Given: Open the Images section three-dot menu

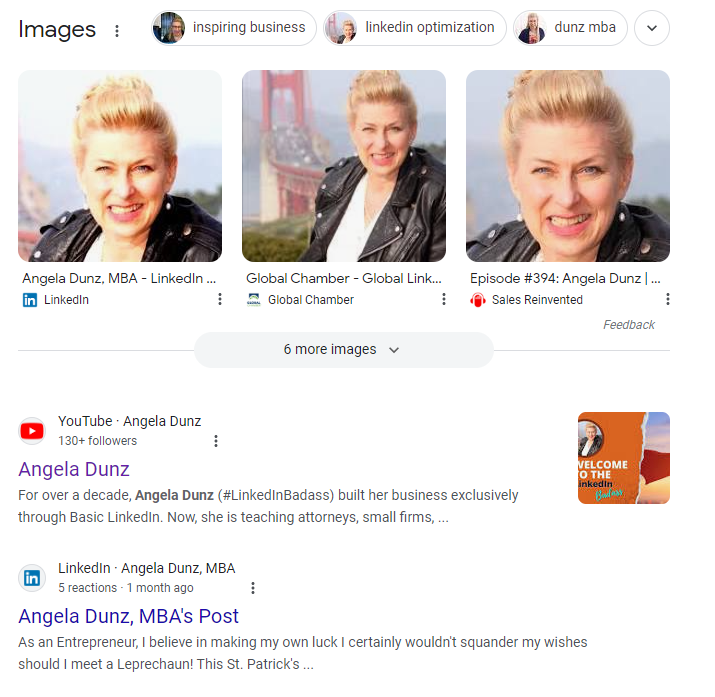Looking at the screenshot, I should (x=117, y=31).
